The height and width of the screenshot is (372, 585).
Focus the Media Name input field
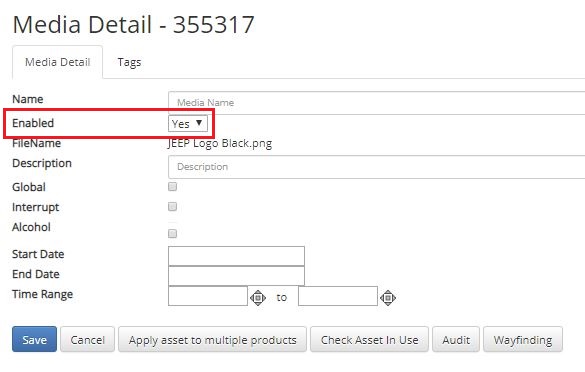[376, 103]
